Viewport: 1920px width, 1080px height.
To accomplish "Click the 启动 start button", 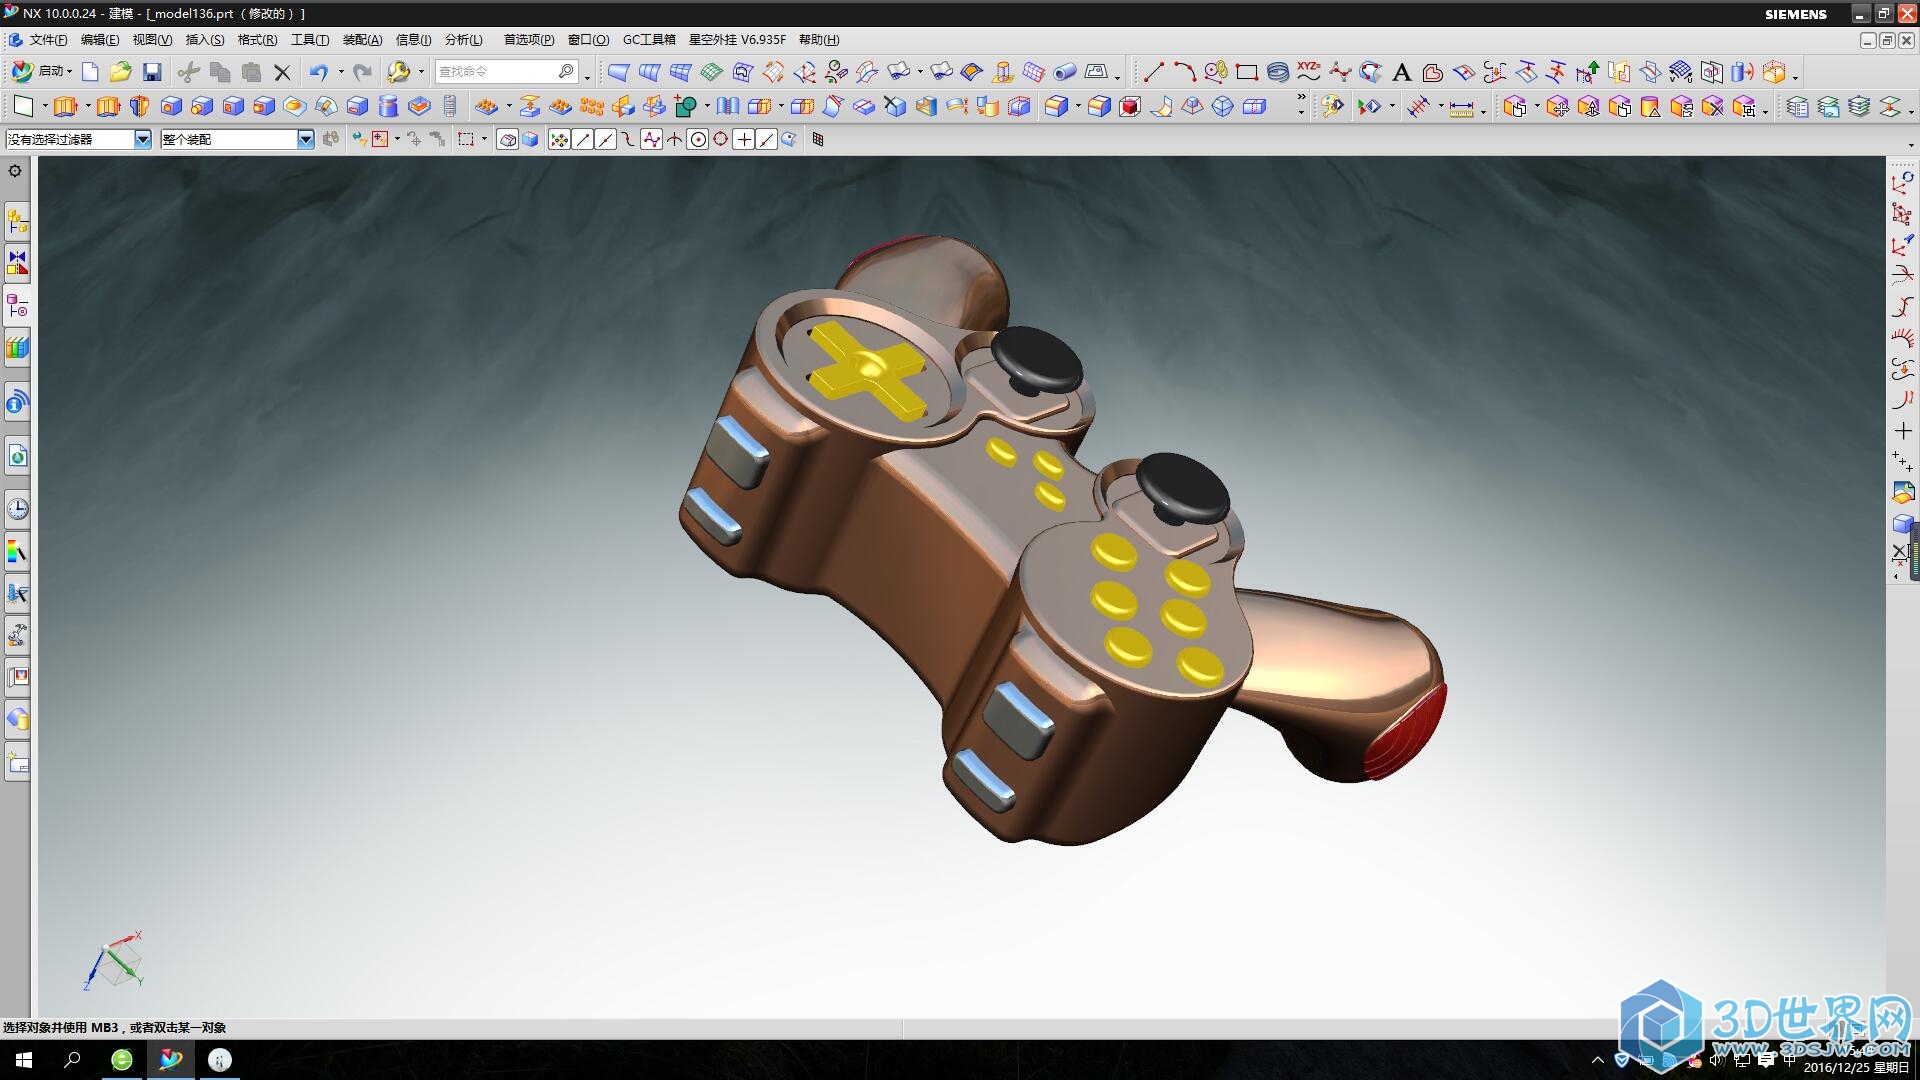I will pos(42,71).
